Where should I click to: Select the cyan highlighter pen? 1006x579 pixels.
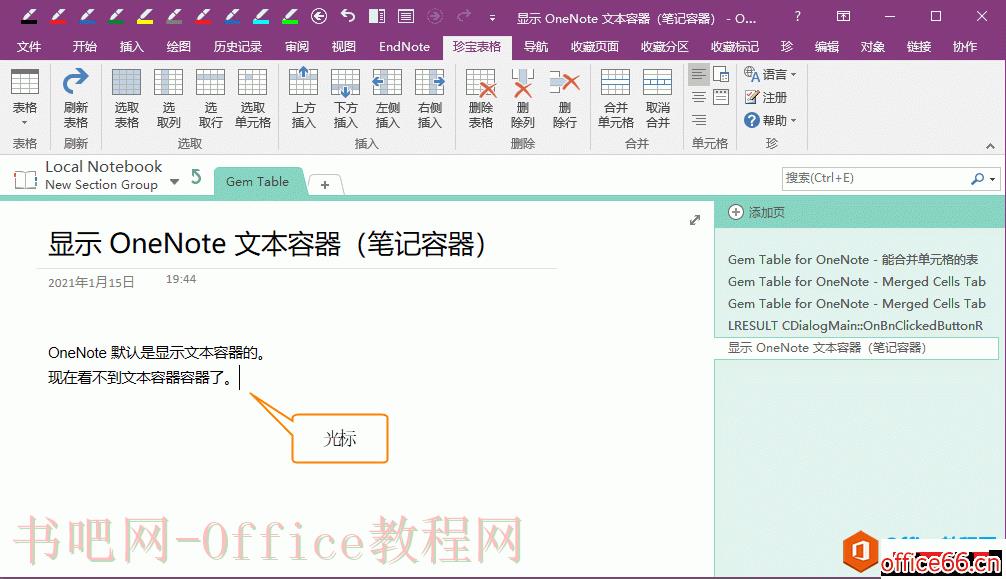point(260,16)
